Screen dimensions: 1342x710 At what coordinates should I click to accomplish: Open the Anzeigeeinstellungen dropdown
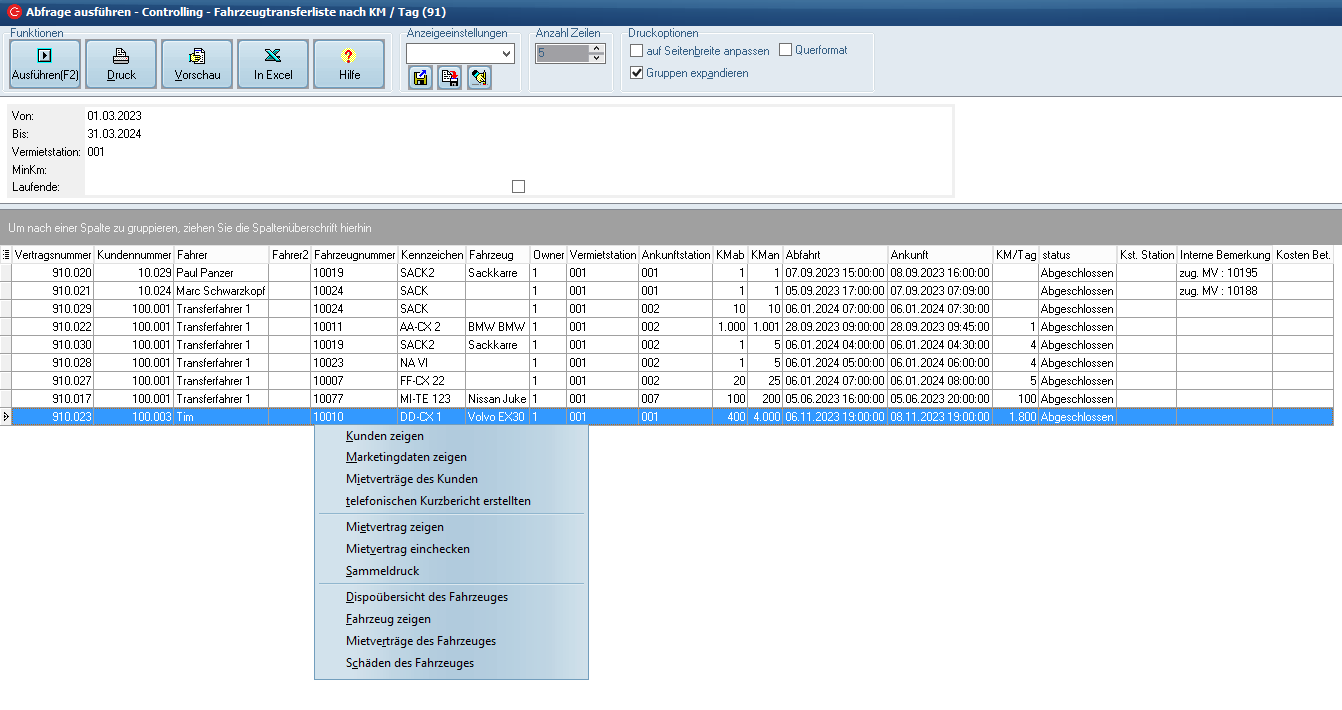click(506, 54)
